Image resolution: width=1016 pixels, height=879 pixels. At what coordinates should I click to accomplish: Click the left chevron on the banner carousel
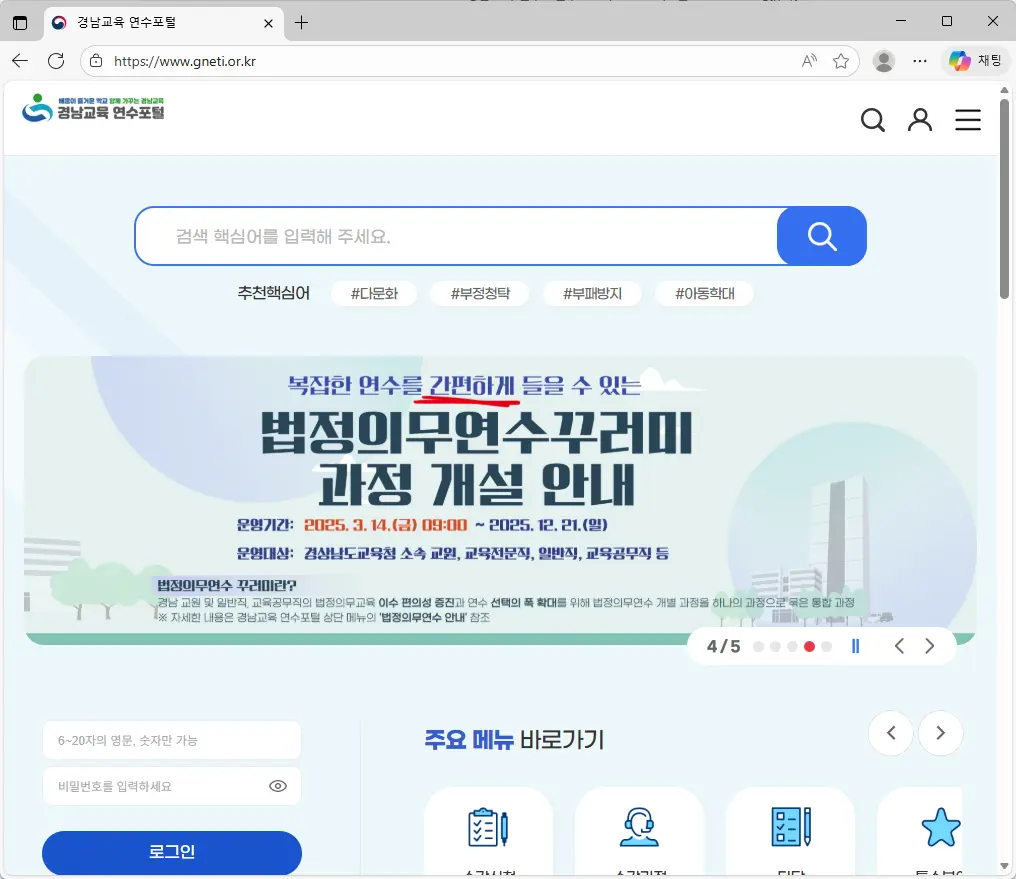(x=899, y=646)
